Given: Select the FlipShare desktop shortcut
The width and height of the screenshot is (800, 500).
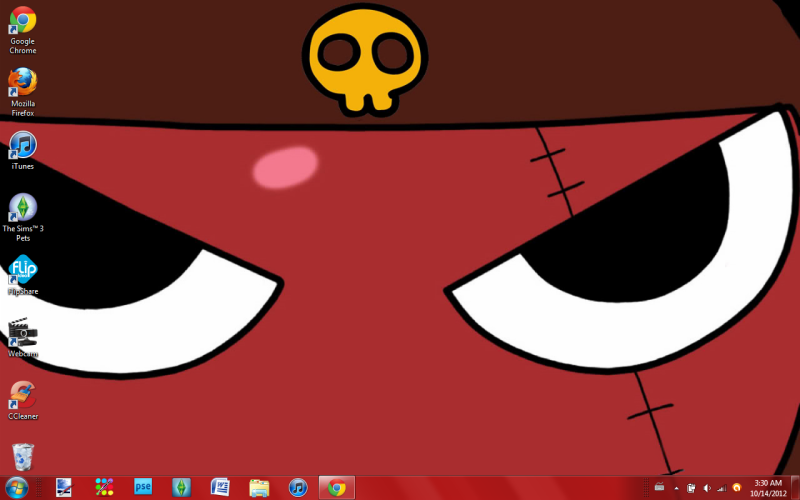Looking at the screenshot, I should point(22,275).
